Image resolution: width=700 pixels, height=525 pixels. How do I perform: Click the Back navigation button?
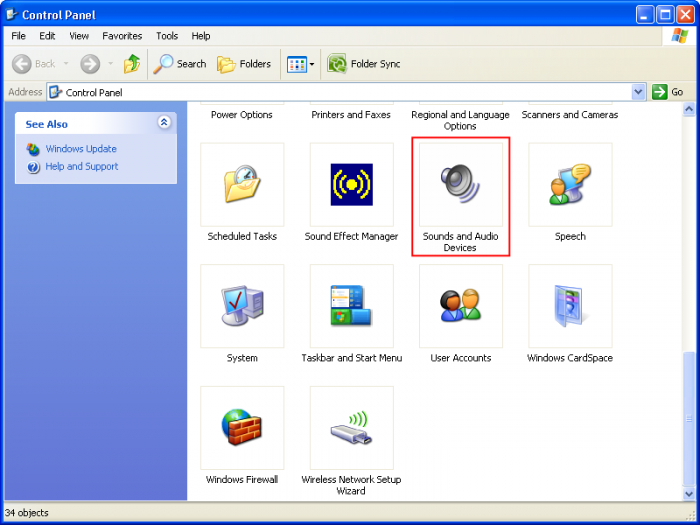click(x=33, y=64)
